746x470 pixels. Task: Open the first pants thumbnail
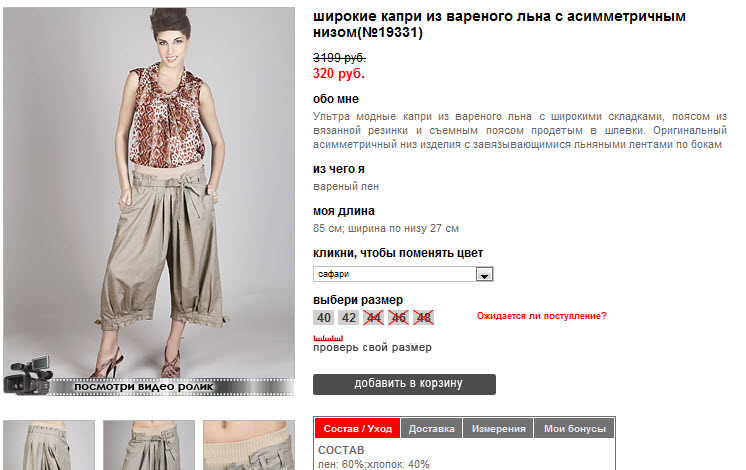(x=49, y=445)
